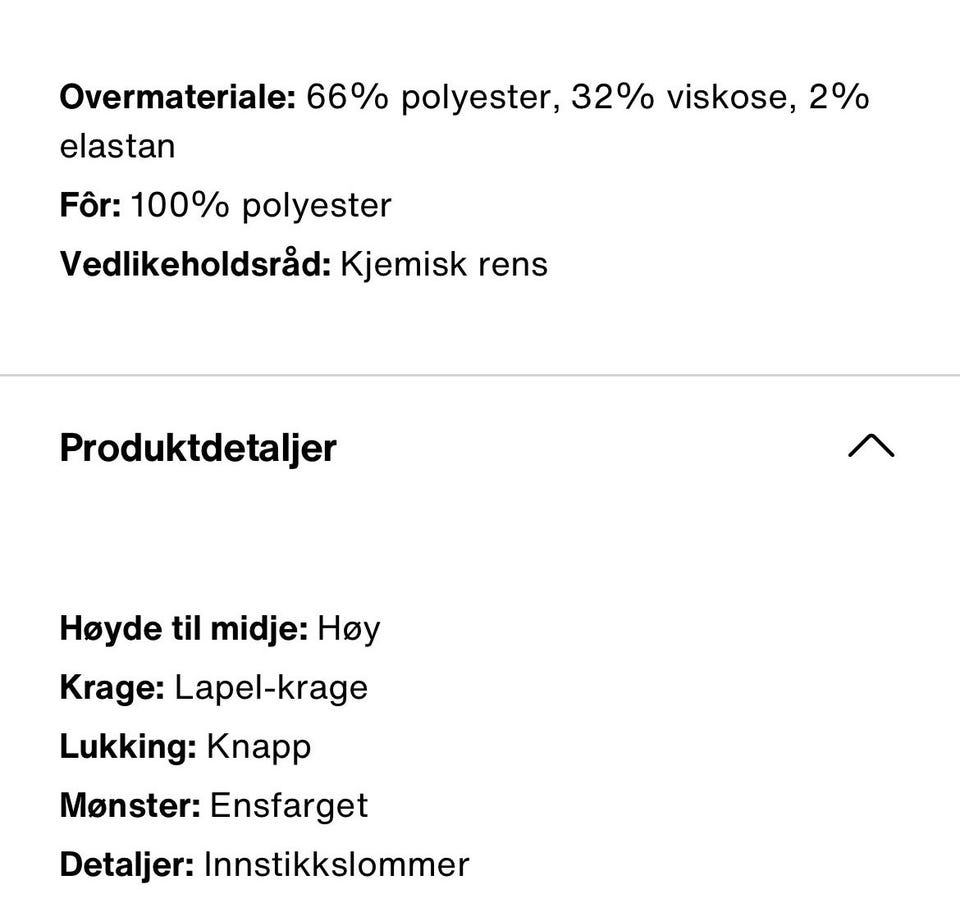Click the Vedlikeholdsråd label
The image size is (960, 903).
coord(195,264)
